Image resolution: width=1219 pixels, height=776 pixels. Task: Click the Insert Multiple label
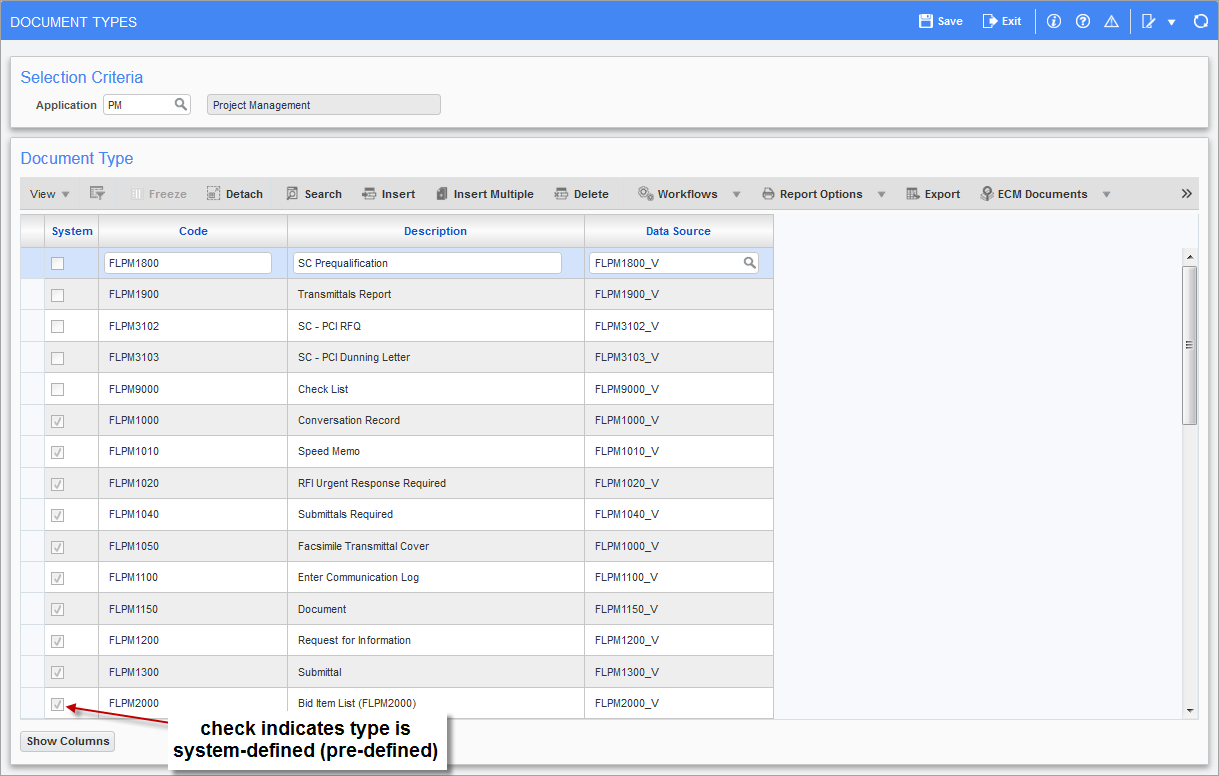coord(493,194)
